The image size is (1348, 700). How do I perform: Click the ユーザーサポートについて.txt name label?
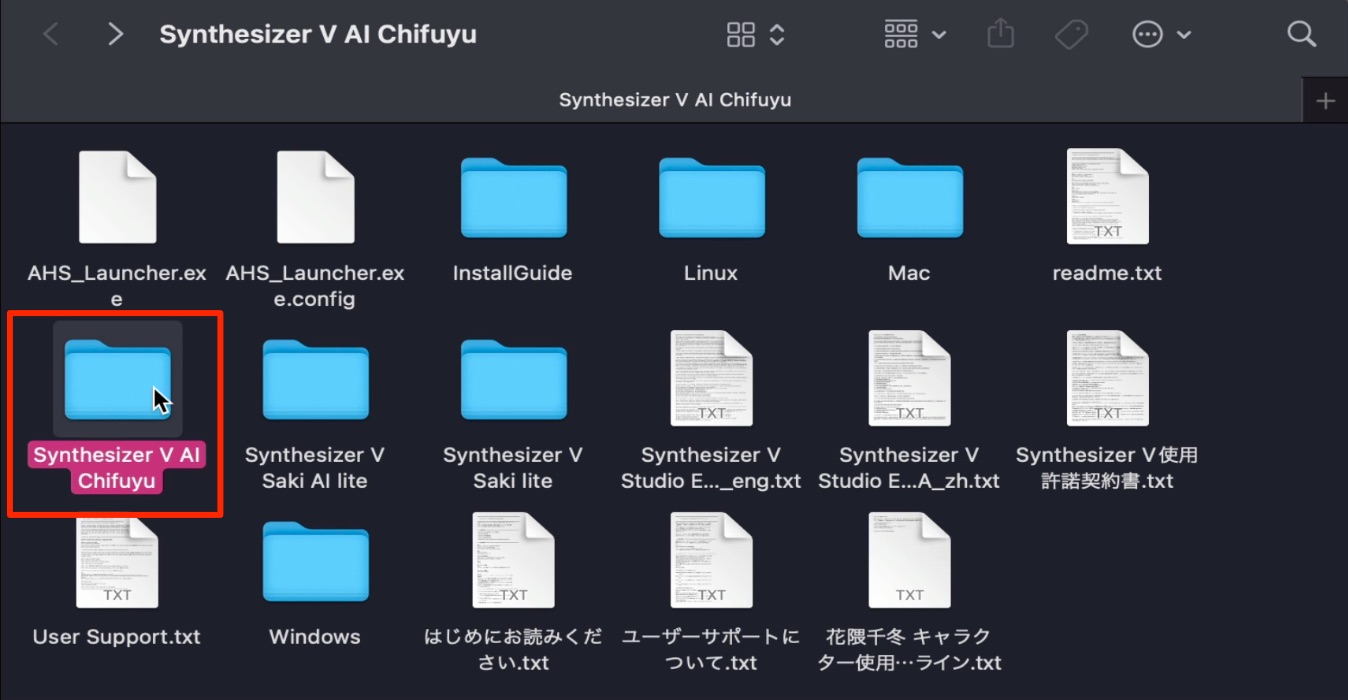711,650
